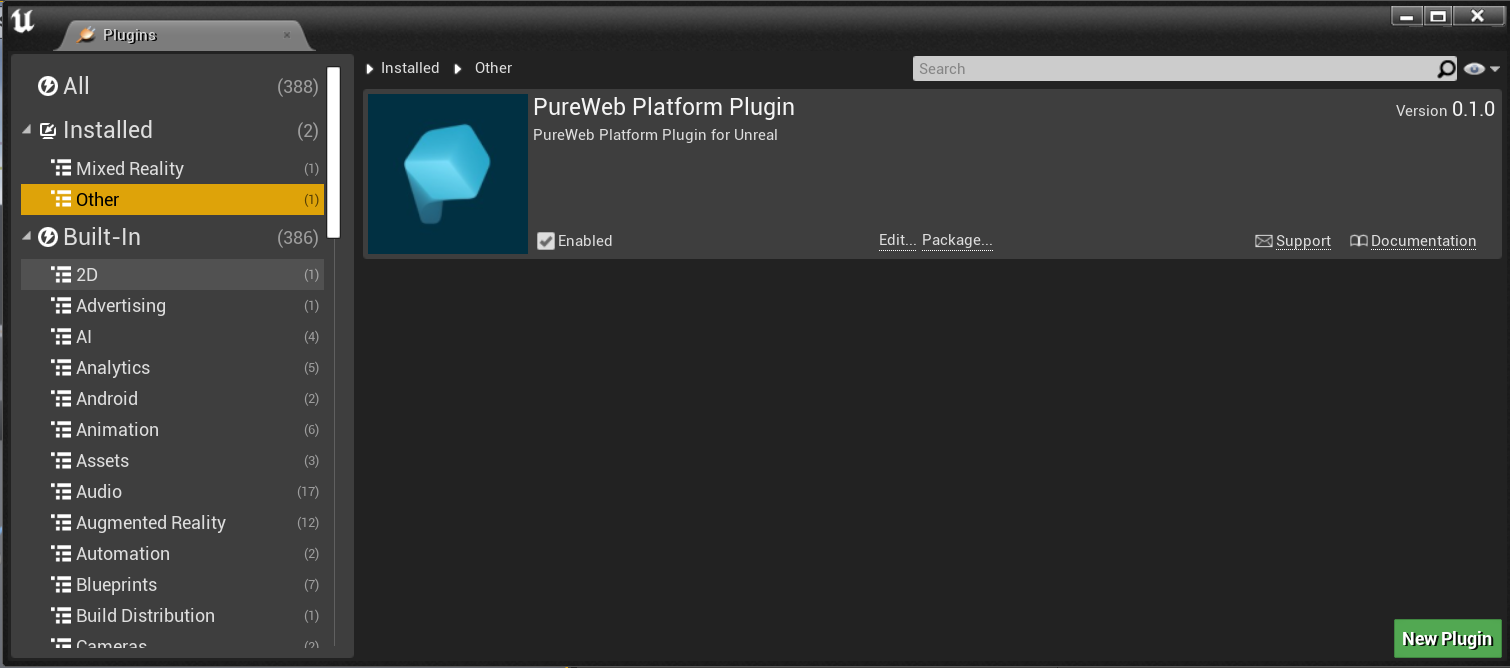Click the envelope icon beside Support

point(1264,241)
